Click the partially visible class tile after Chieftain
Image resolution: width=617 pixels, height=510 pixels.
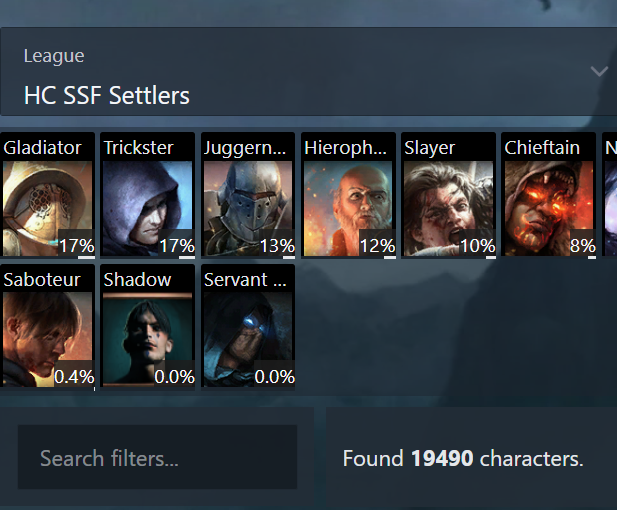point(609,196)
